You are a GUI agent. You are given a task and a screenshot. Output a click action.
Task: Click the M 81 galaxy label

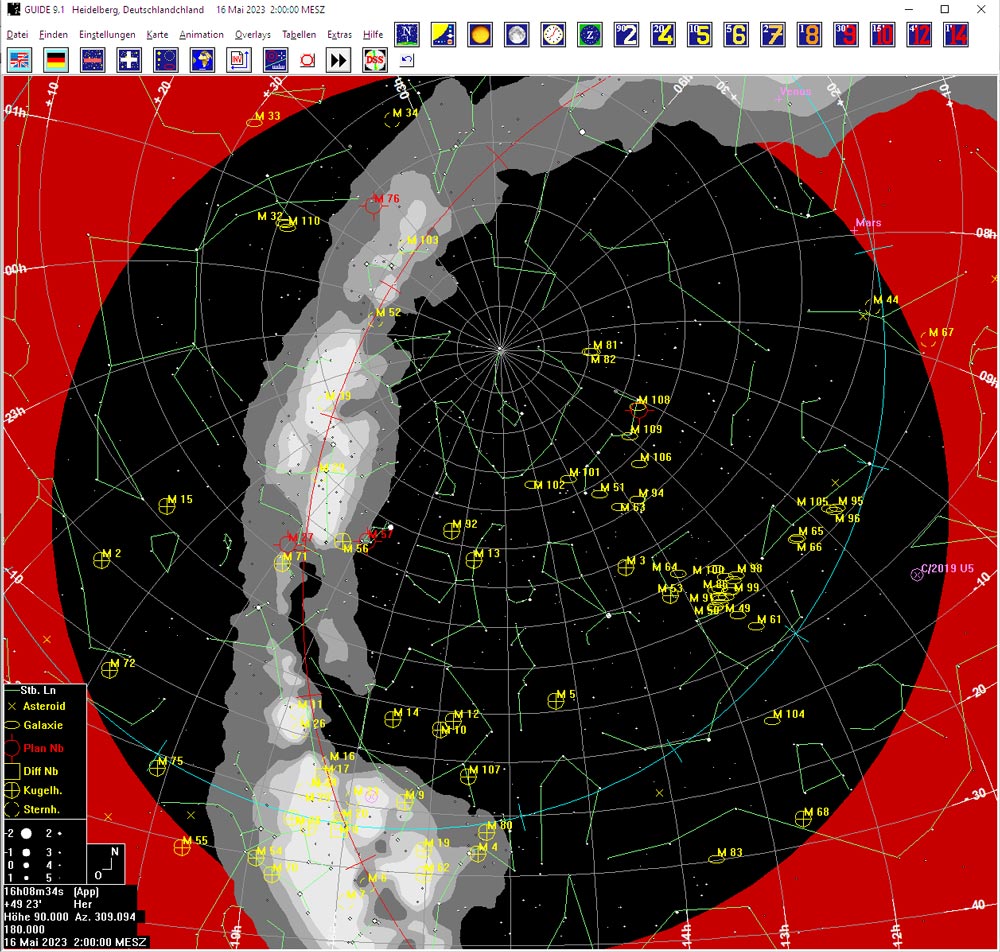tap(605, 345)
